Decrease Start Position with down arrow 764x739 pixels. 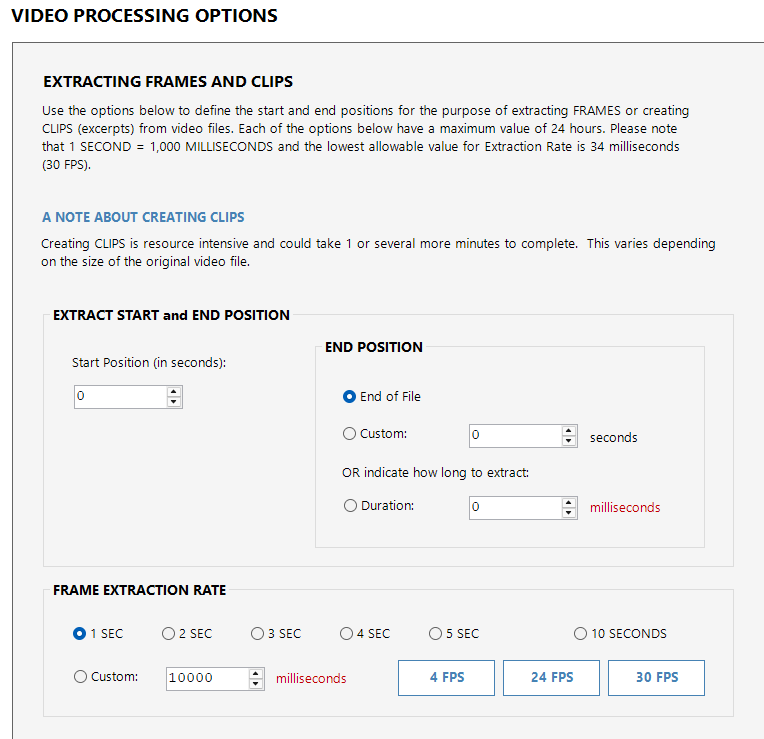click(x=174, y=402)
